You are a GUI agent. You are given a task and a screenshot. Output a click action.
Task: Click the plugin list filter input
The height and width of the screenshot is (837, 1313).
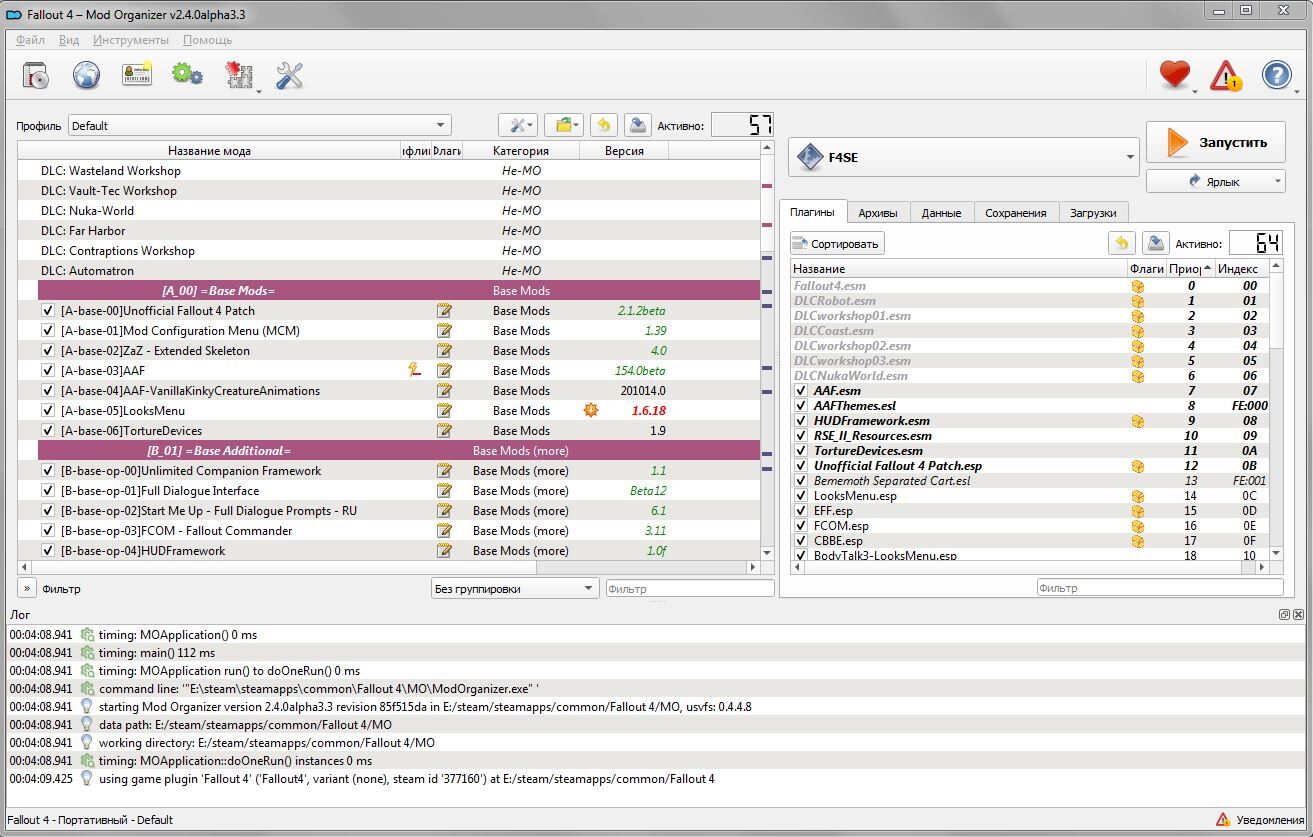tap(1159, 588)
